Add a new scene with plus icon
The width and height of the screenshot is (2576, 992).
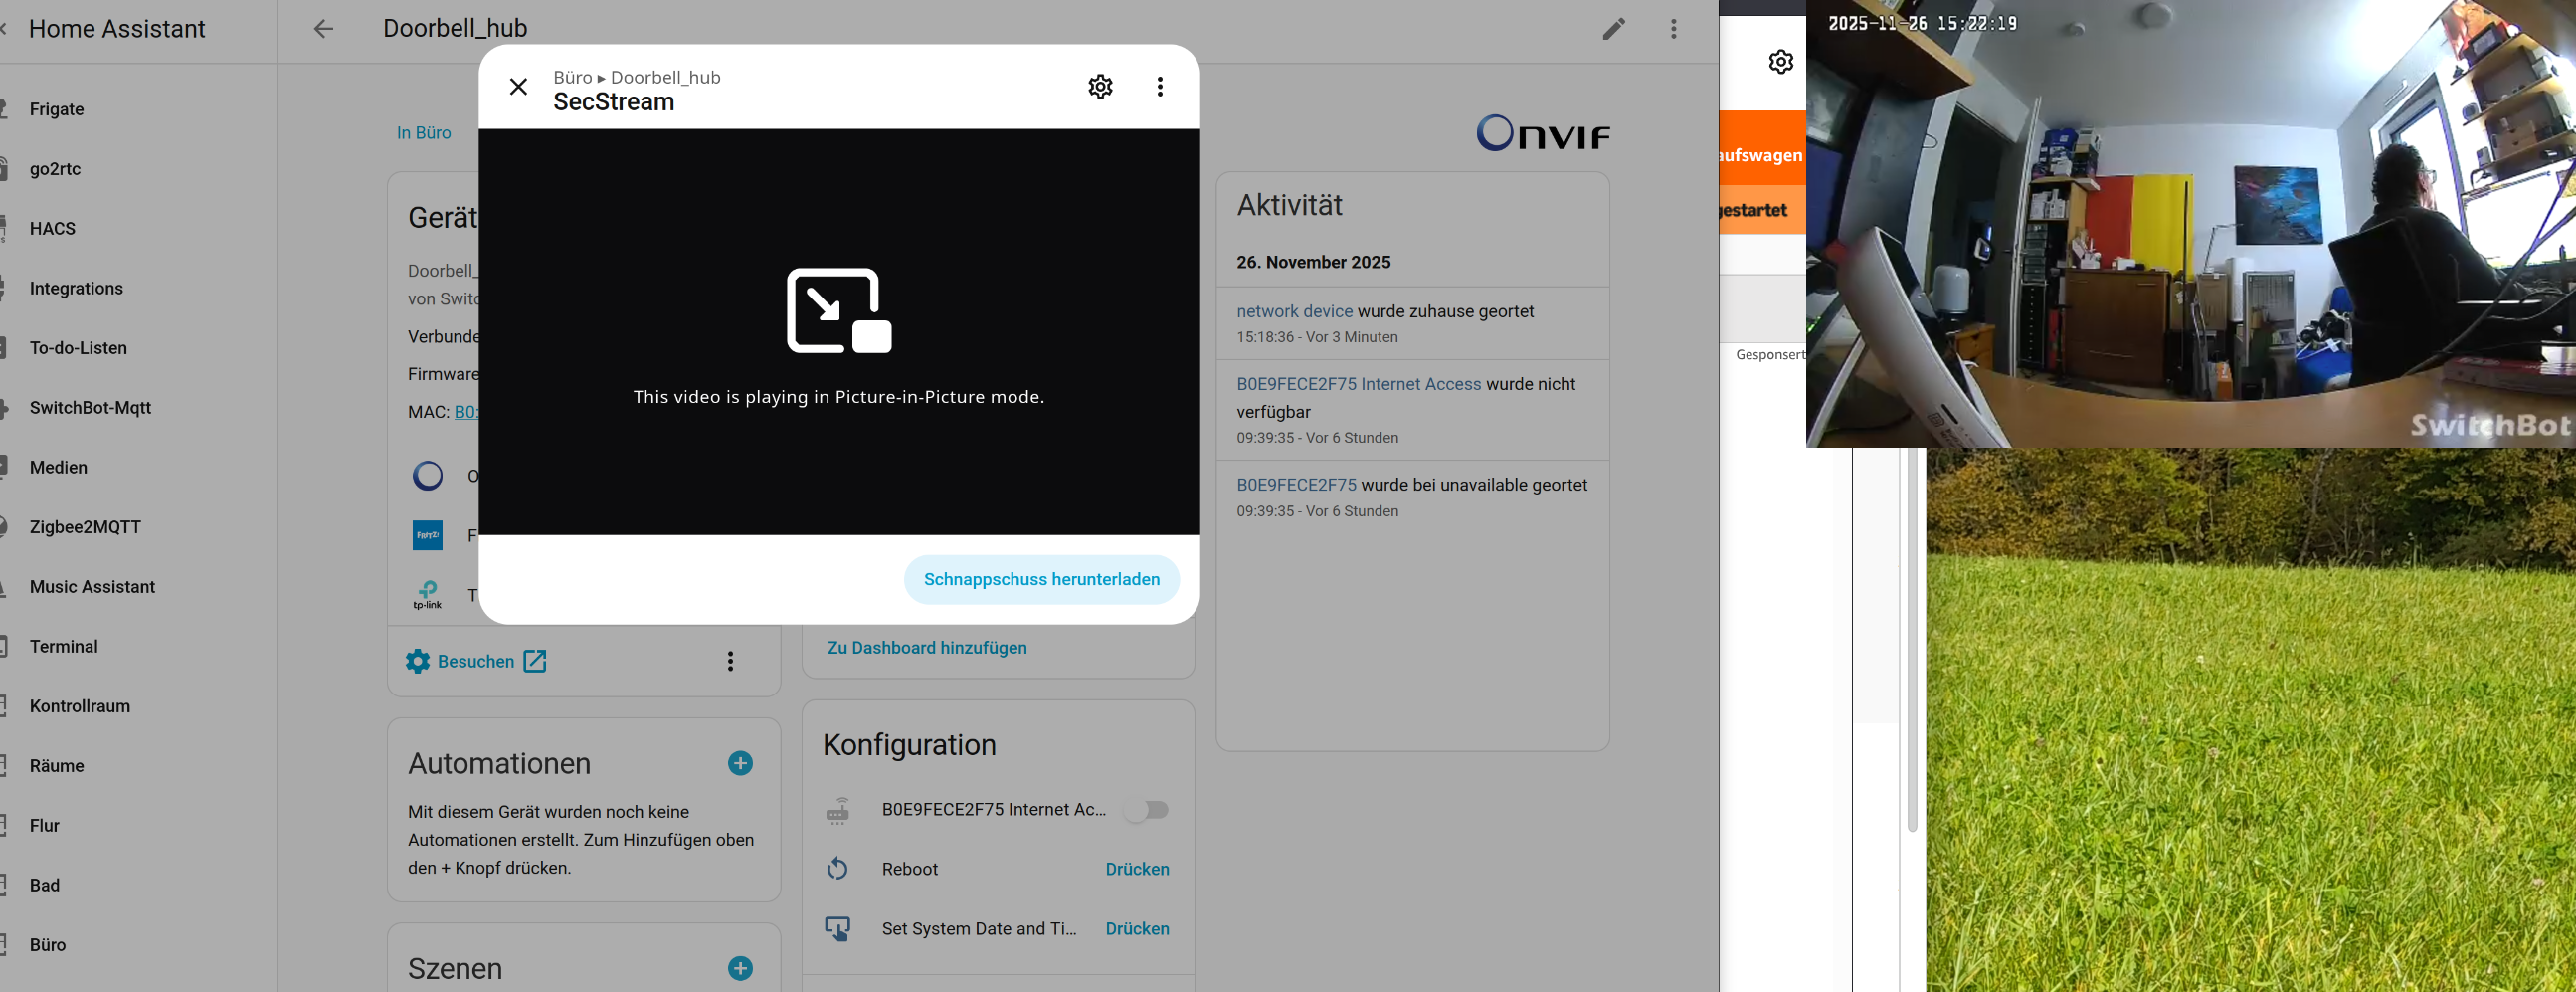point(740,968)
